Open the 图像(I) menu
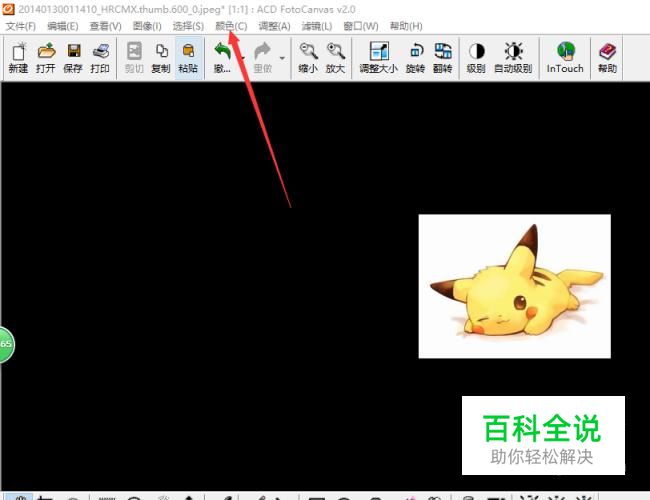Viewport: 650px width, 500px height. [147, 26]
